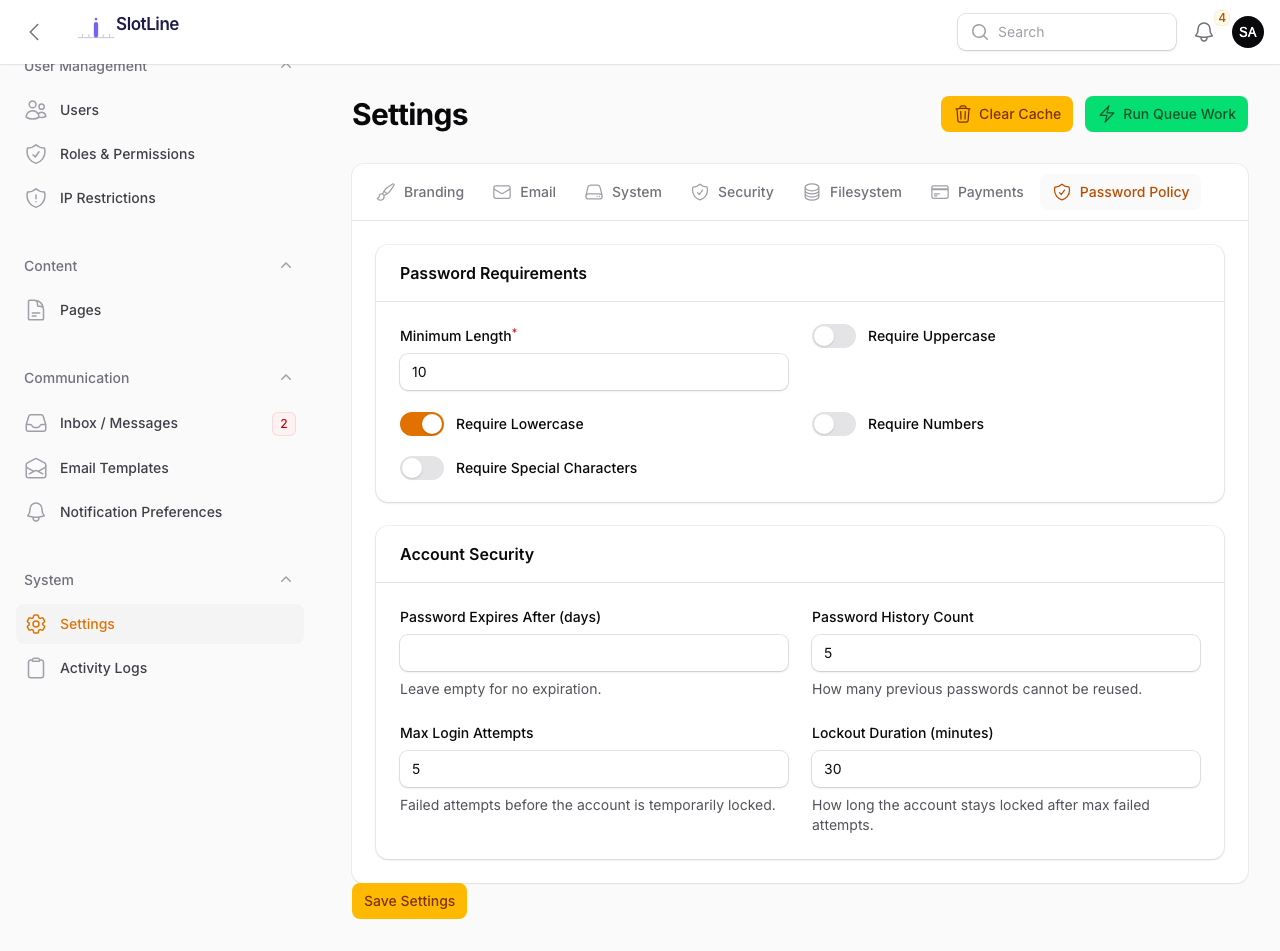Viewport: 1280px width, 951px height.
Task: Click the back arrow icon in header
Action: click(x=34, y=32)
